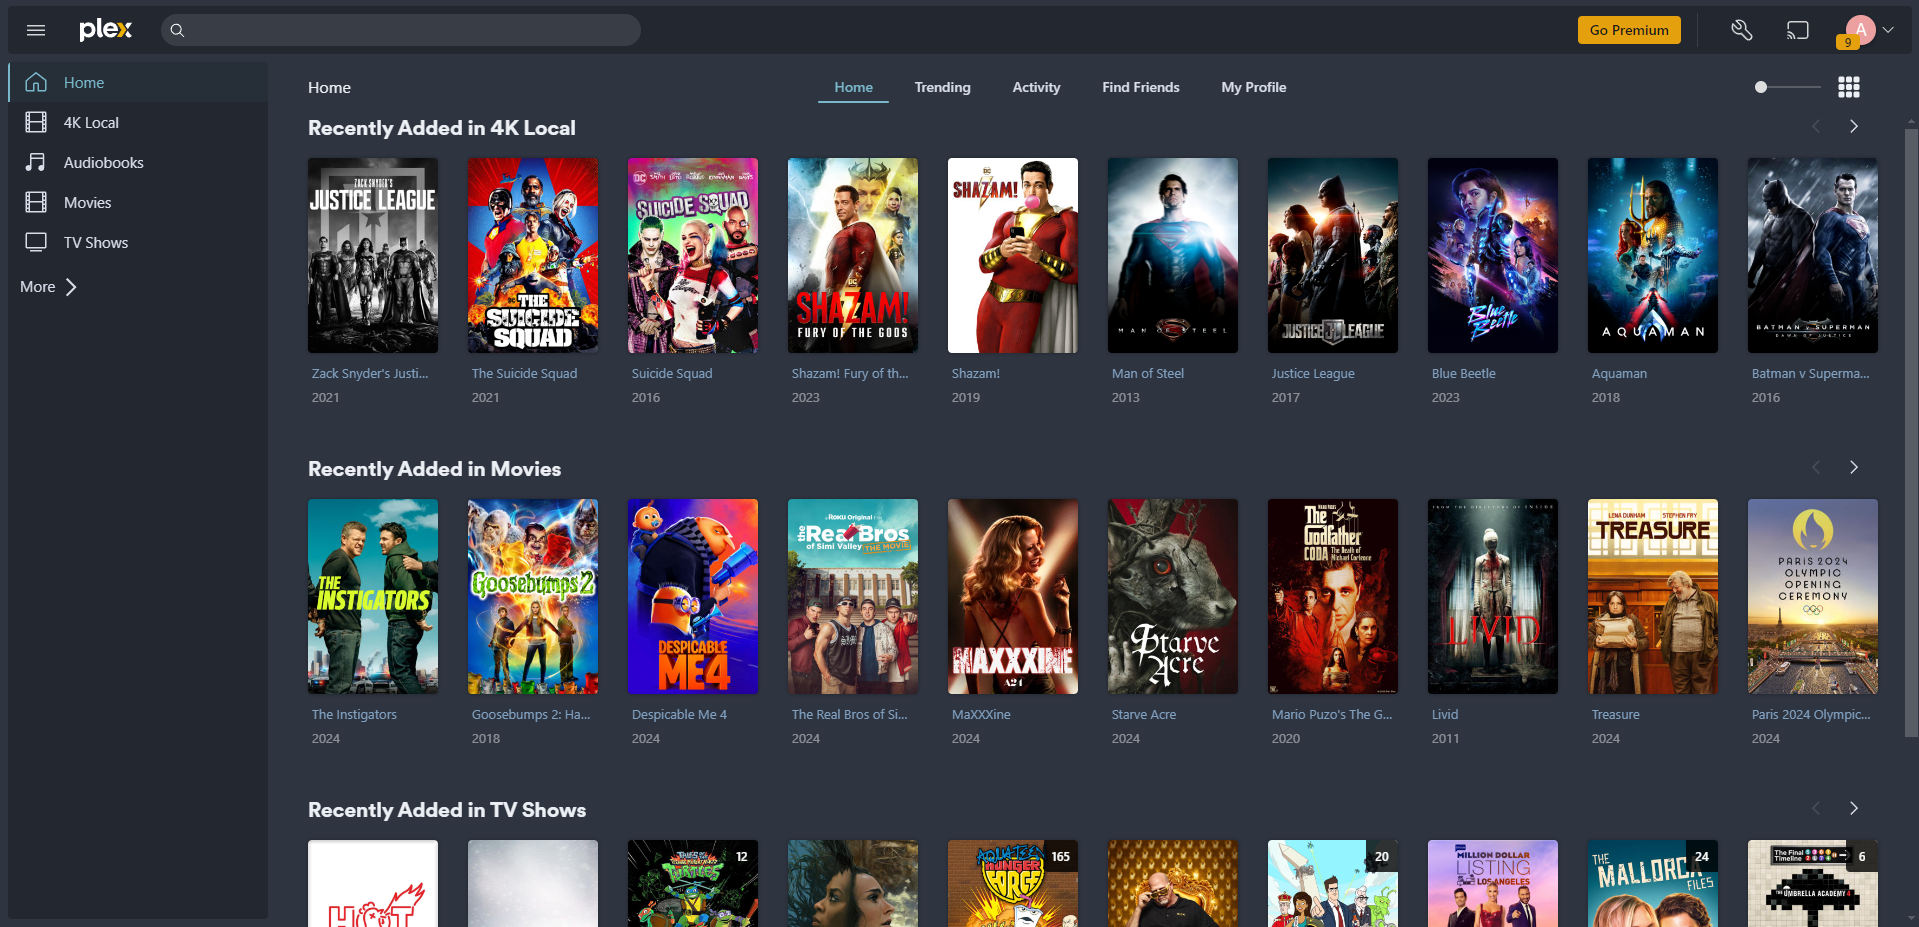Viewport: 1919px width, 927px height.
Task: Go back in Recently Added in Movies row
Action: coord(1816,468)
